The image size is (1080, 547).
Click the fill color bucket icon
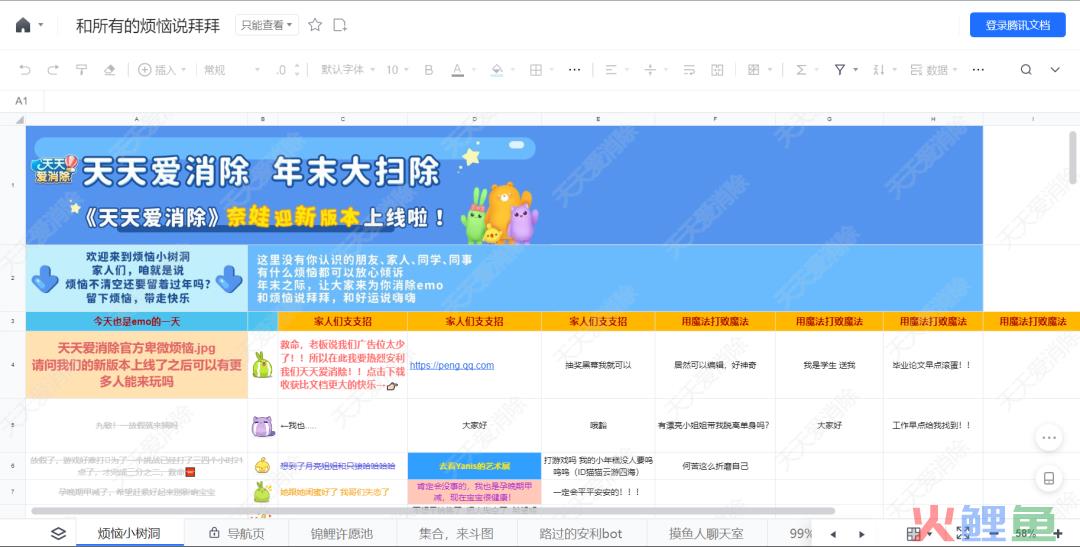tap(497, 70)
